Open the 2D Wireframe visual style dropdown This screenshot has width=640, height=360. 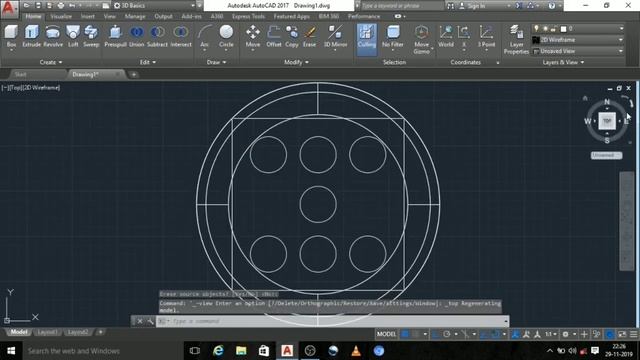click(x=578, y=40)
